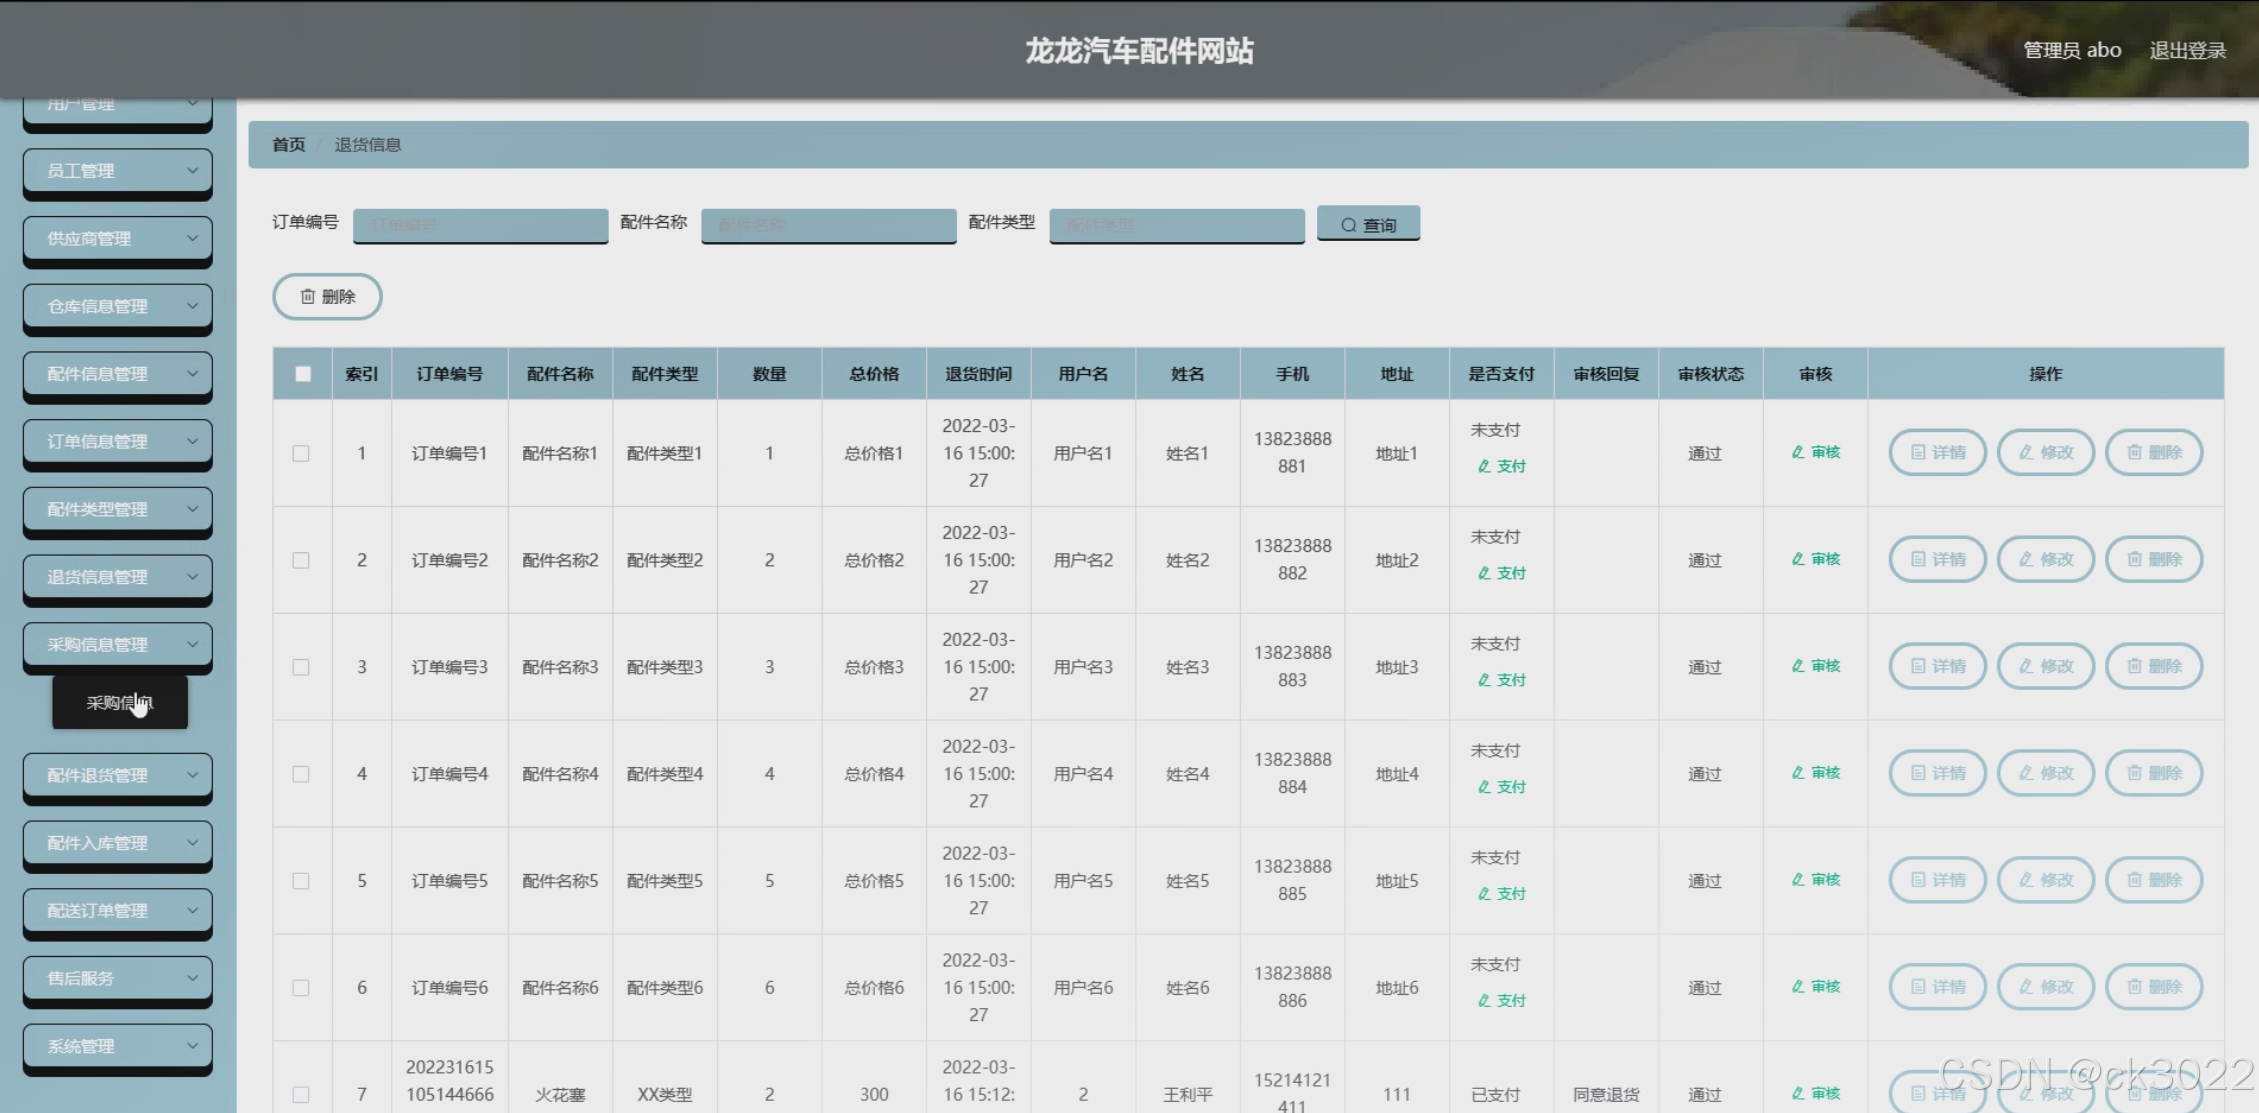2259x1113 pixels.
Task: Click 删除 delete button in row 5
Action: click(x=2153, y=880)
